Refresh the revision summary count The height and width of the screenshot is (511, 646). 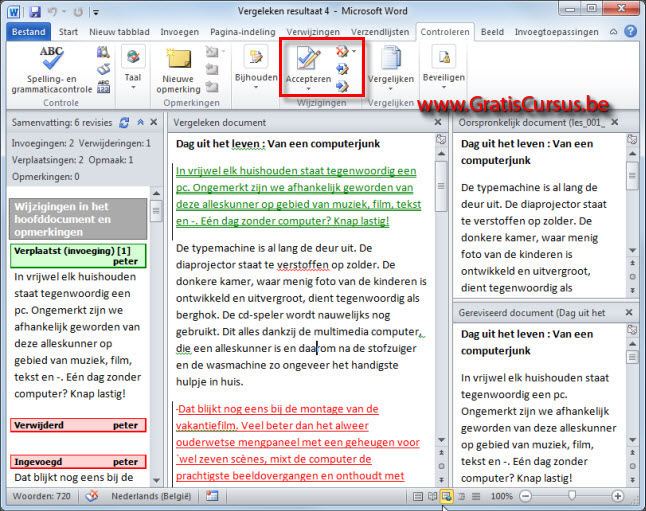(x=124, y=122)
